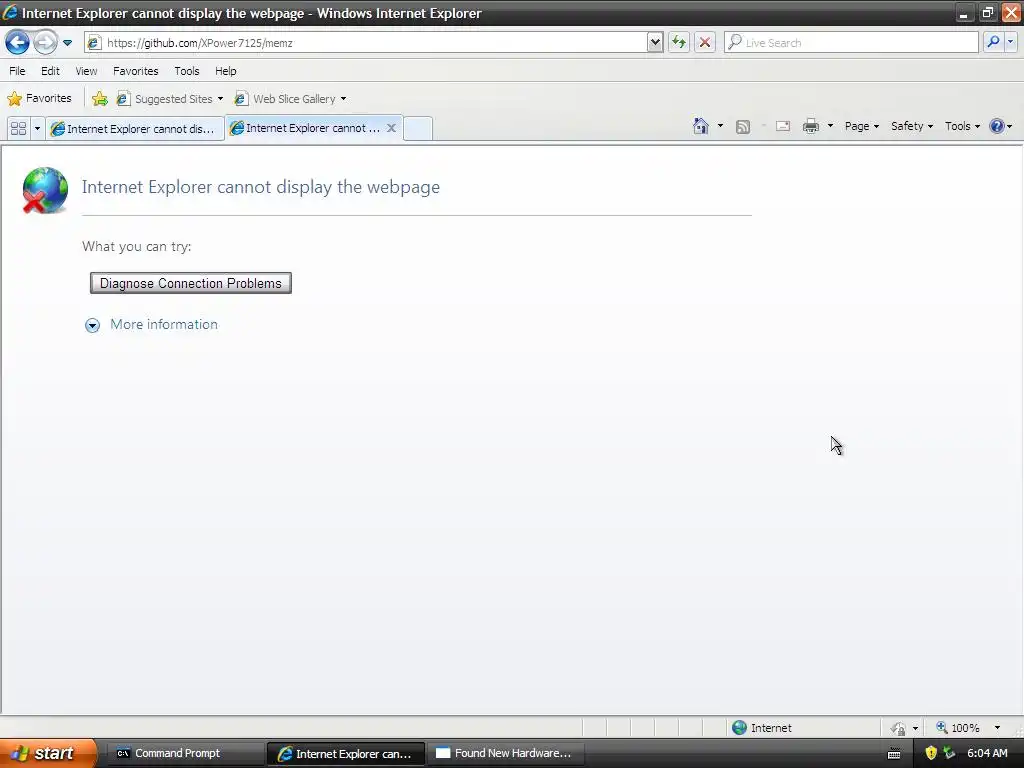Click the blue Help question icon
Image resolution: width=1024 pixels, height=768 pixels.
(997, 126)
